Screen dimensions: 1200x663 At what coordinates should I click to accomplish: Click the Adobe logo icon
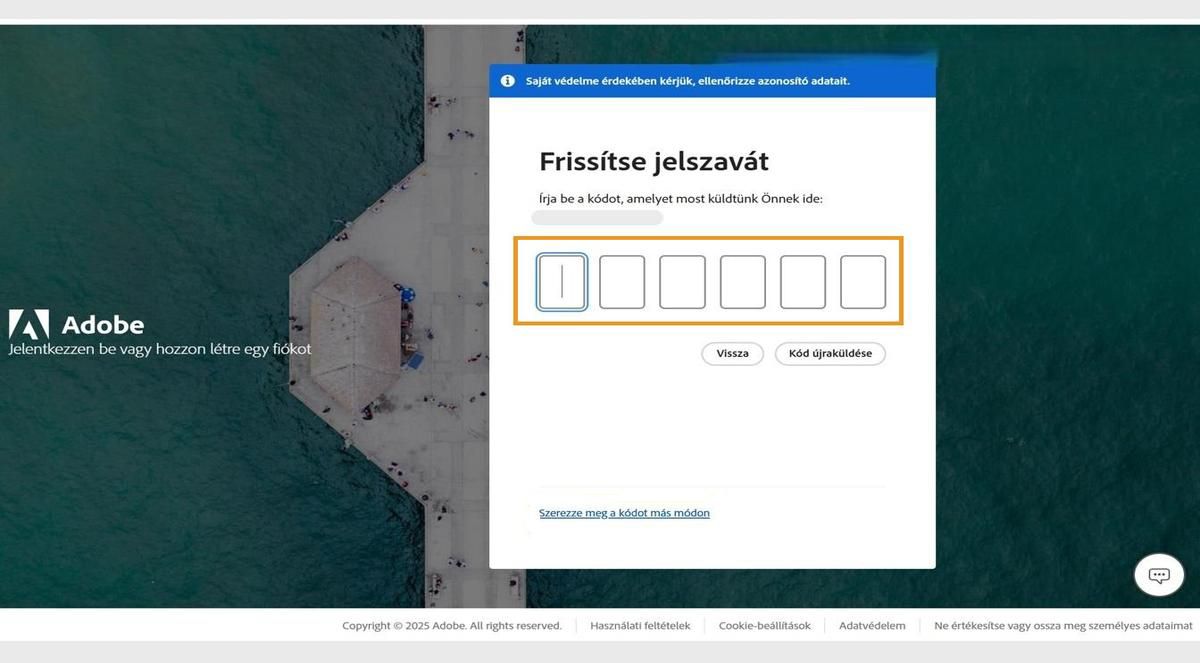(31, 324)
